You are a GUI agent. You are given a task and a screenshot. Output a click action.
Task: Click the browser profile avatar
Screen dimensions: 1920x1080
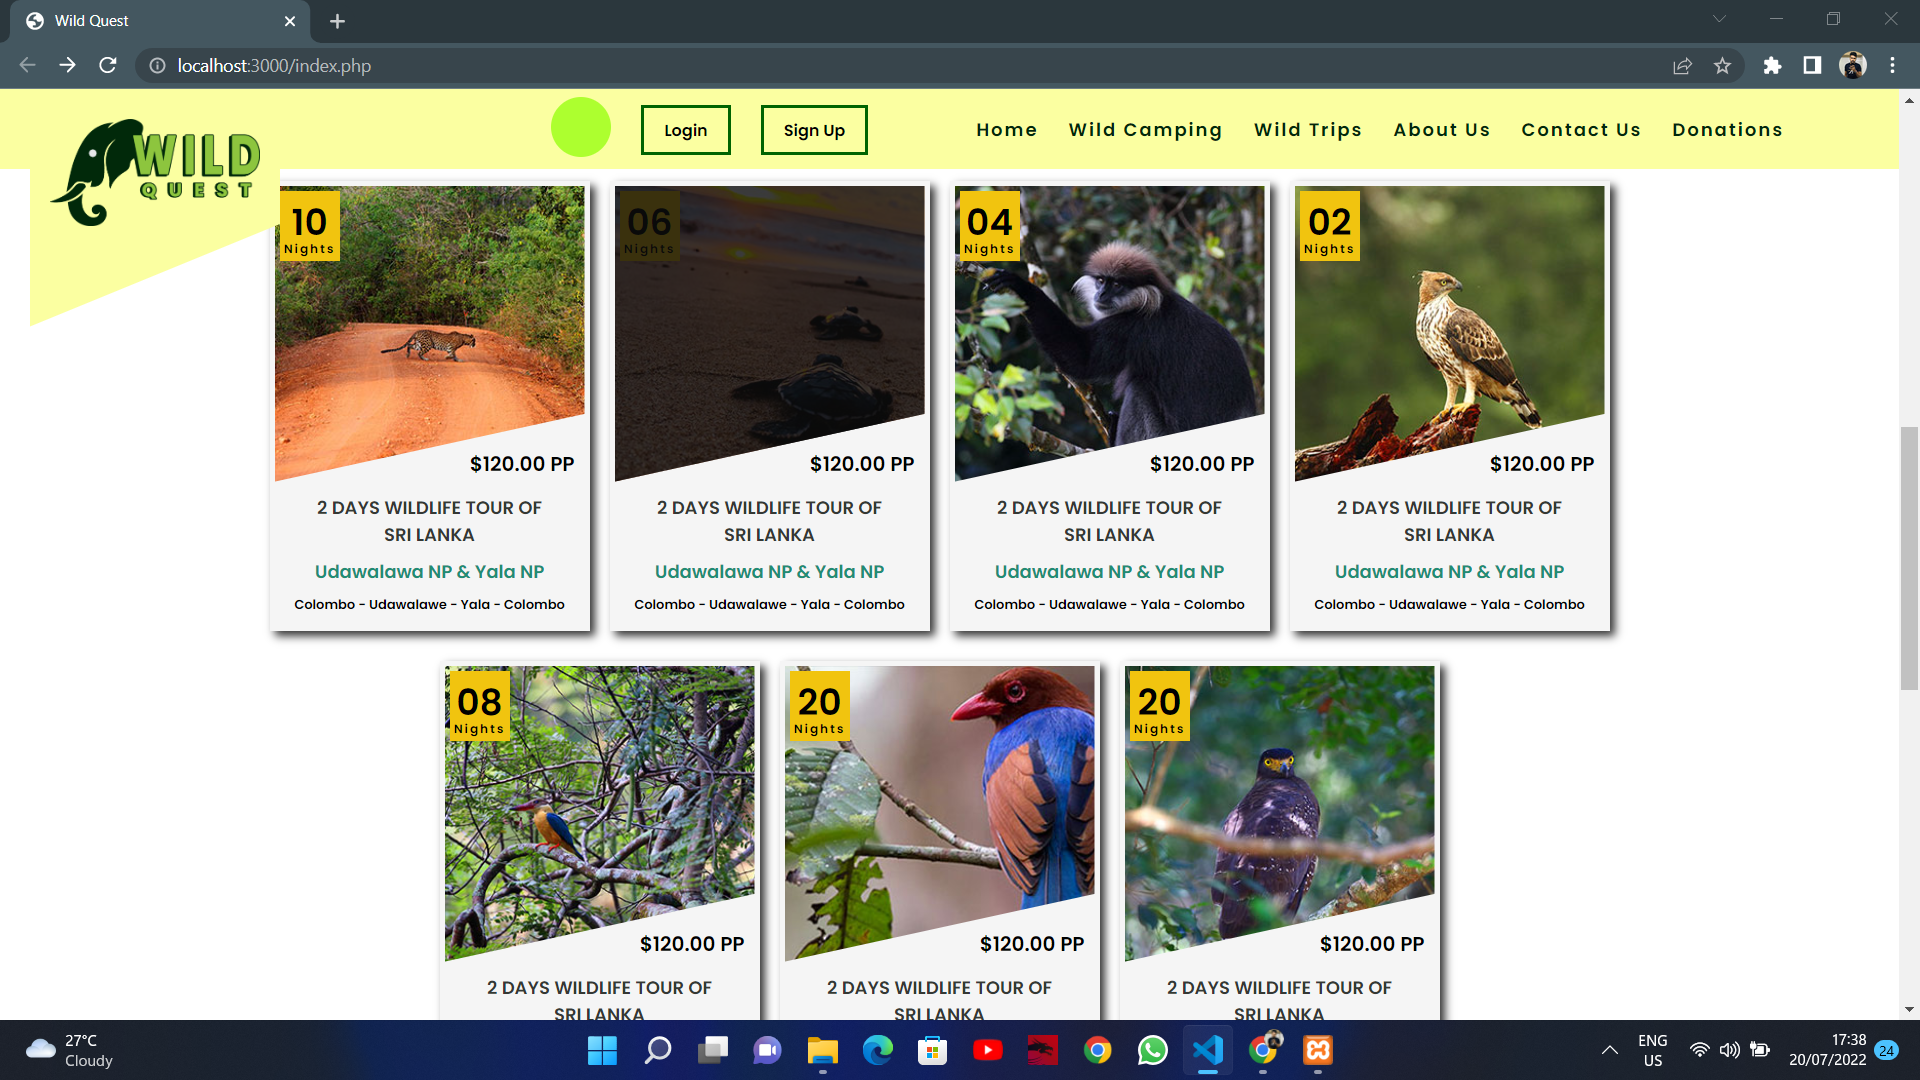coord(1853,65)
